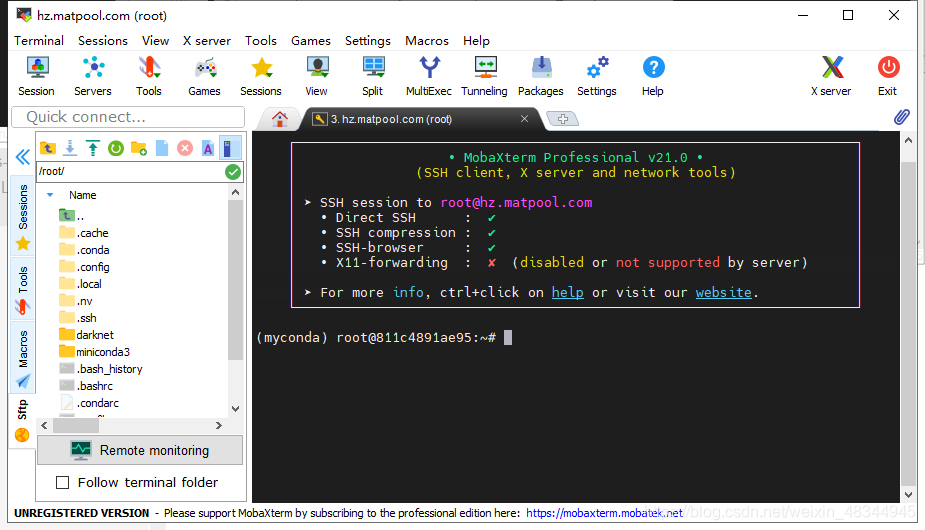Image resolution: width=925 pixels, height=530 pixels.
Task: Close the hz.matpool.com session tab
Action: tap(524, 119)
